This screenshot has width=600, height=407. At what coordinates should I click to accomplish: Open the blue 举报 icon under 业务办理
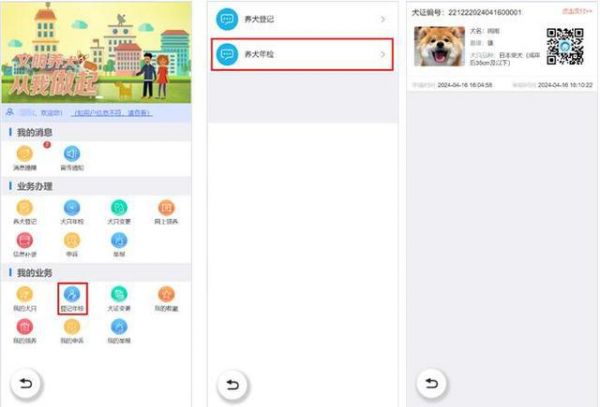(119, 240)
